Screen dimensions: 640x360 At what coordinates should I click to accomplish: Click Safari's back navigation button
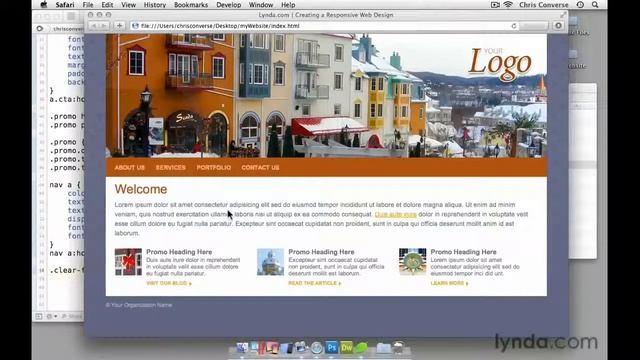[x=93, y=26]
